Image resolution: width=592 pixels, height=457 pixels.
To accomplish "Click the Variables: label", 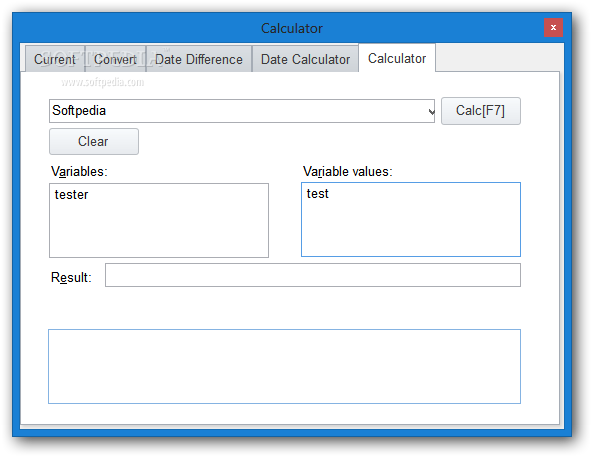I will point(79,171).
